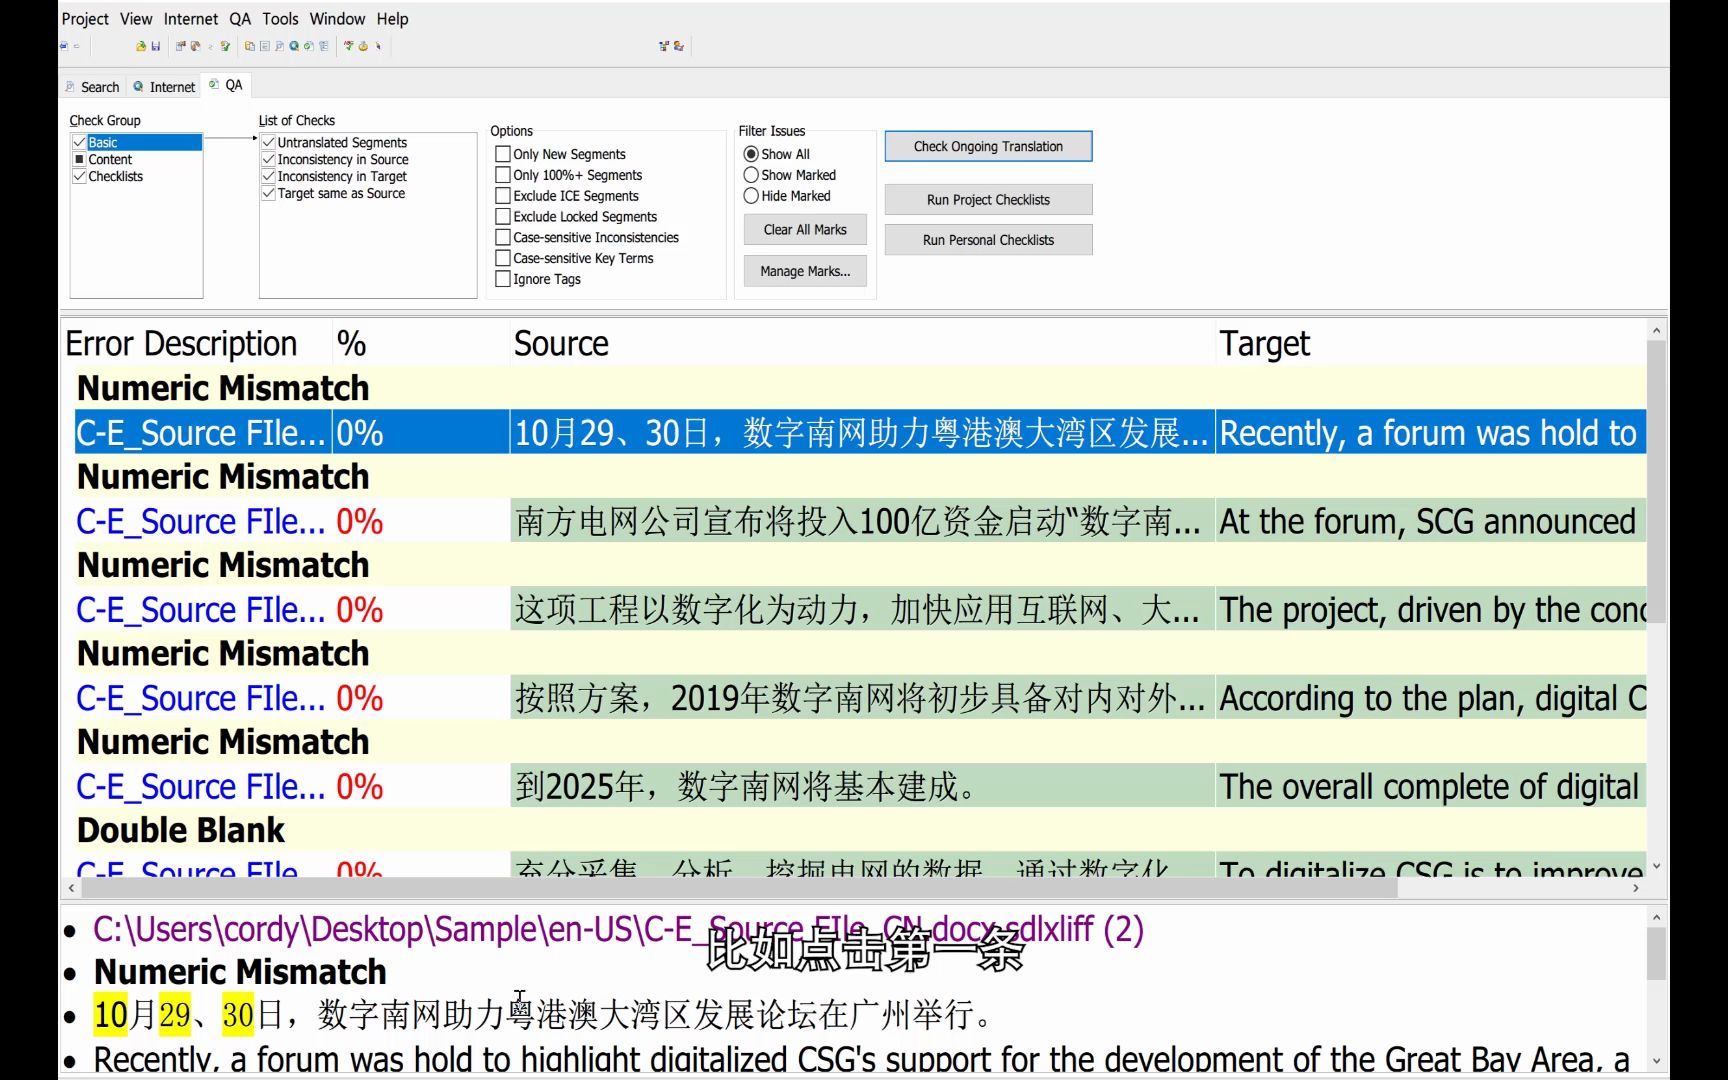Enable the "Only New Segments" checkbox
Viewport: 1728px width, 1080px height.
point(504,153)
